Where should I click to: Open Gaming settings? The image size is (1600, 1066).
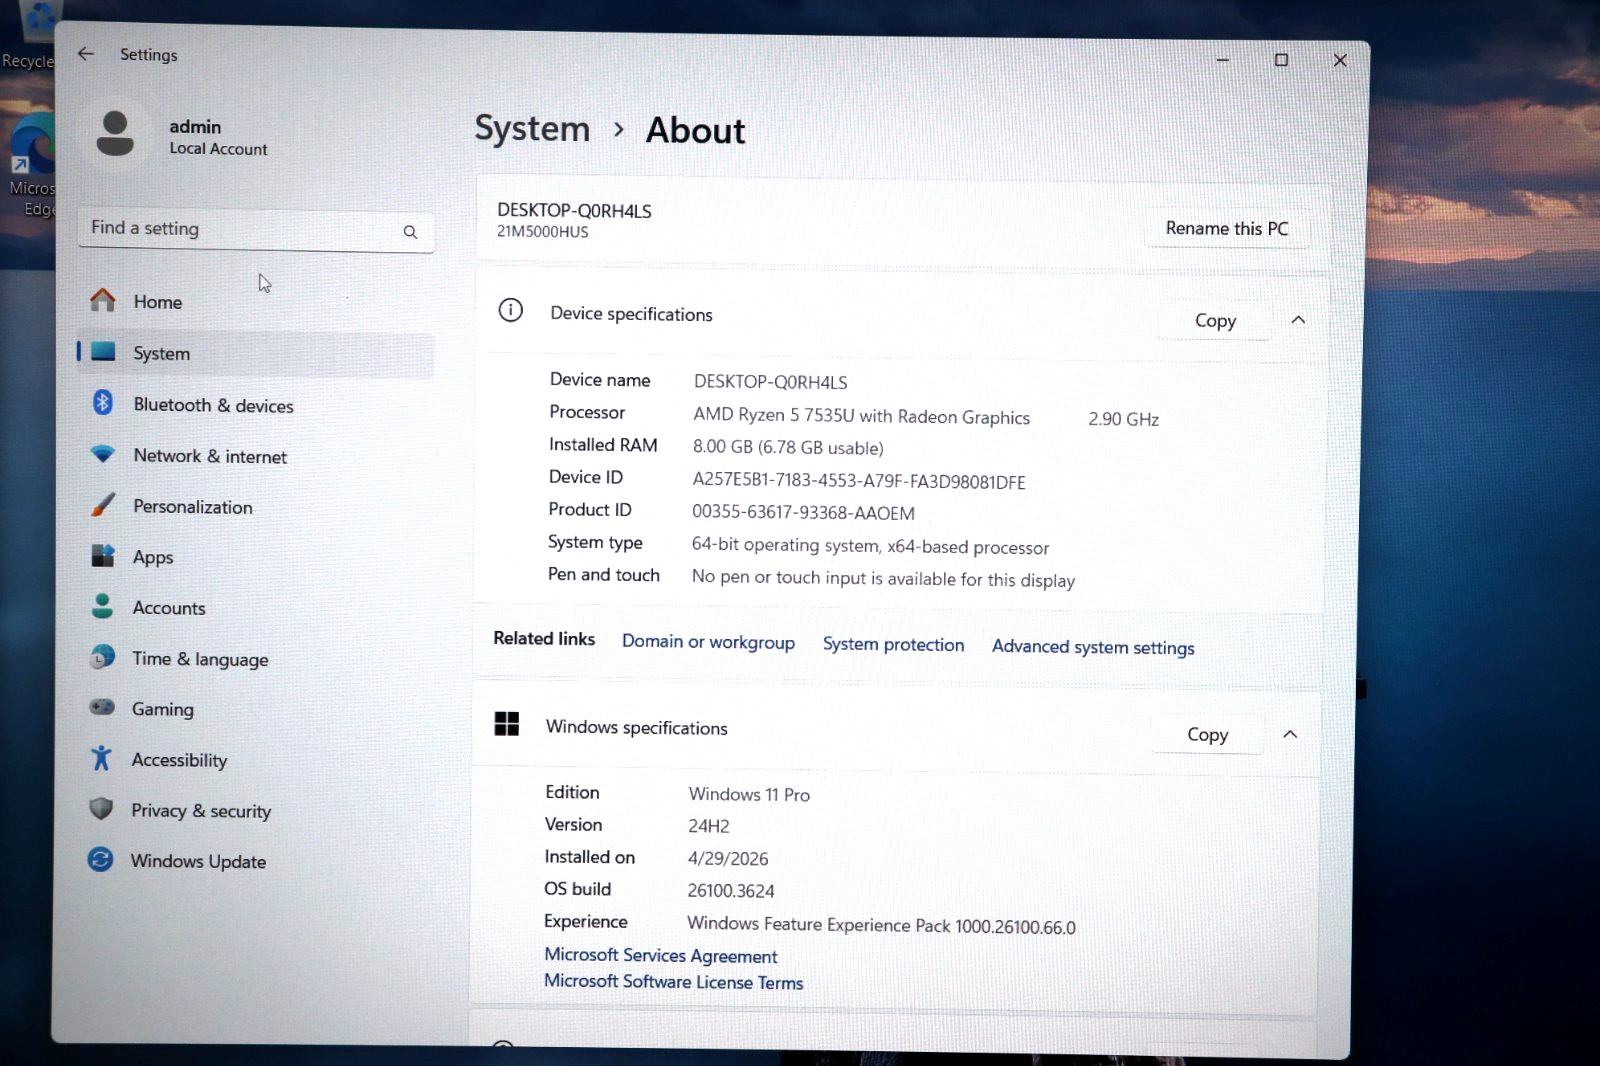click(255, 709)
